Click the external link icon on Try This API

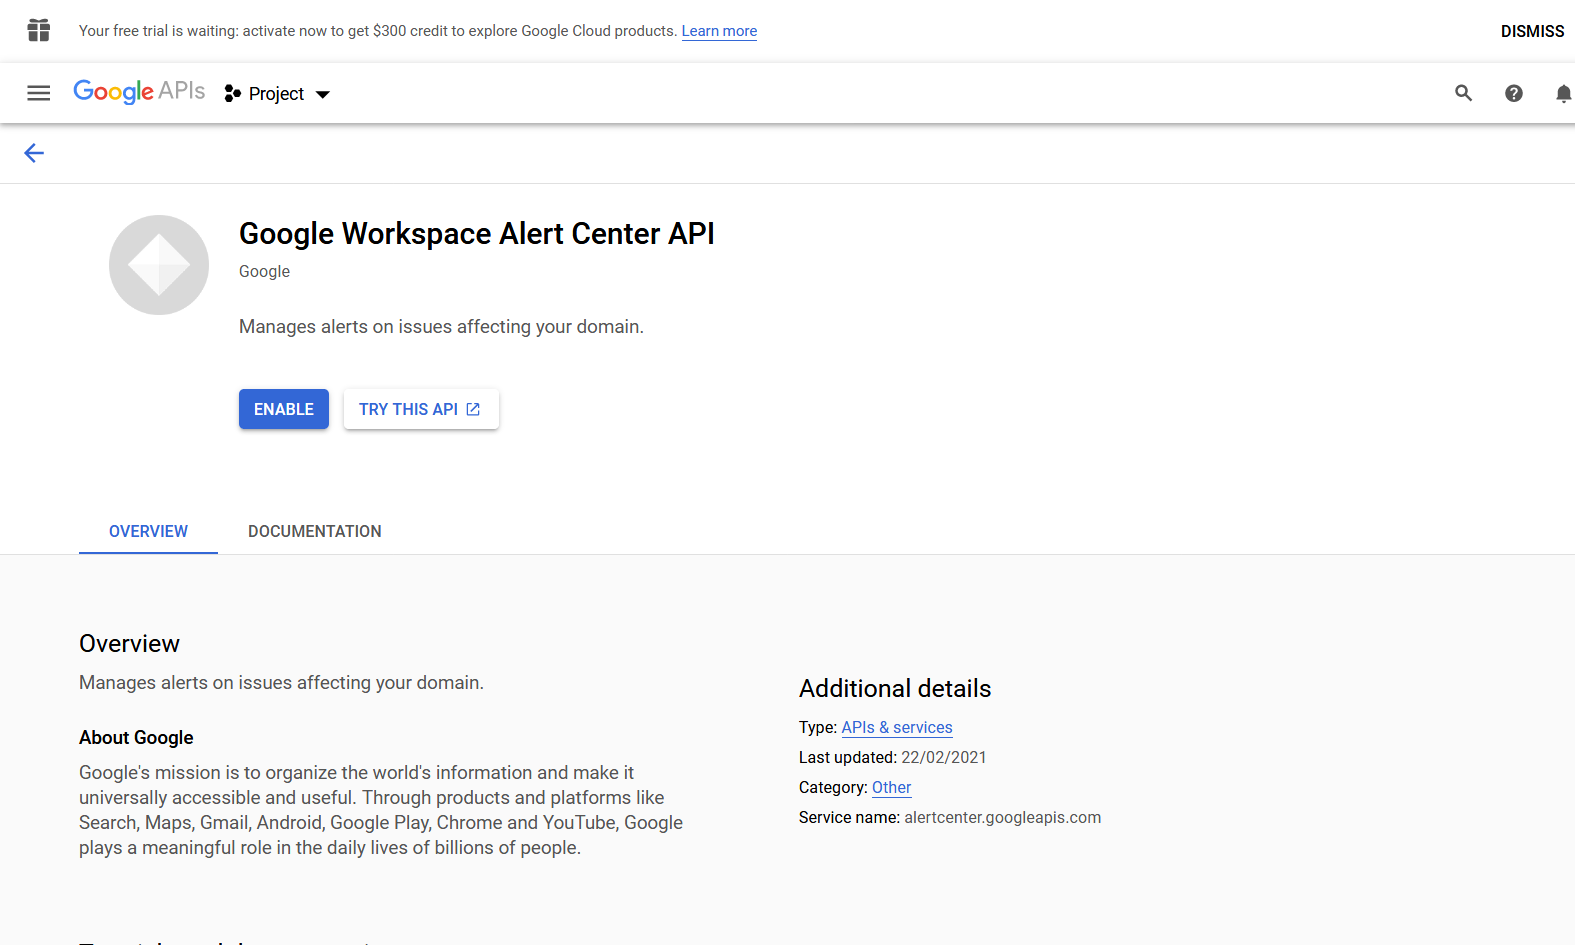coord(473,409)
